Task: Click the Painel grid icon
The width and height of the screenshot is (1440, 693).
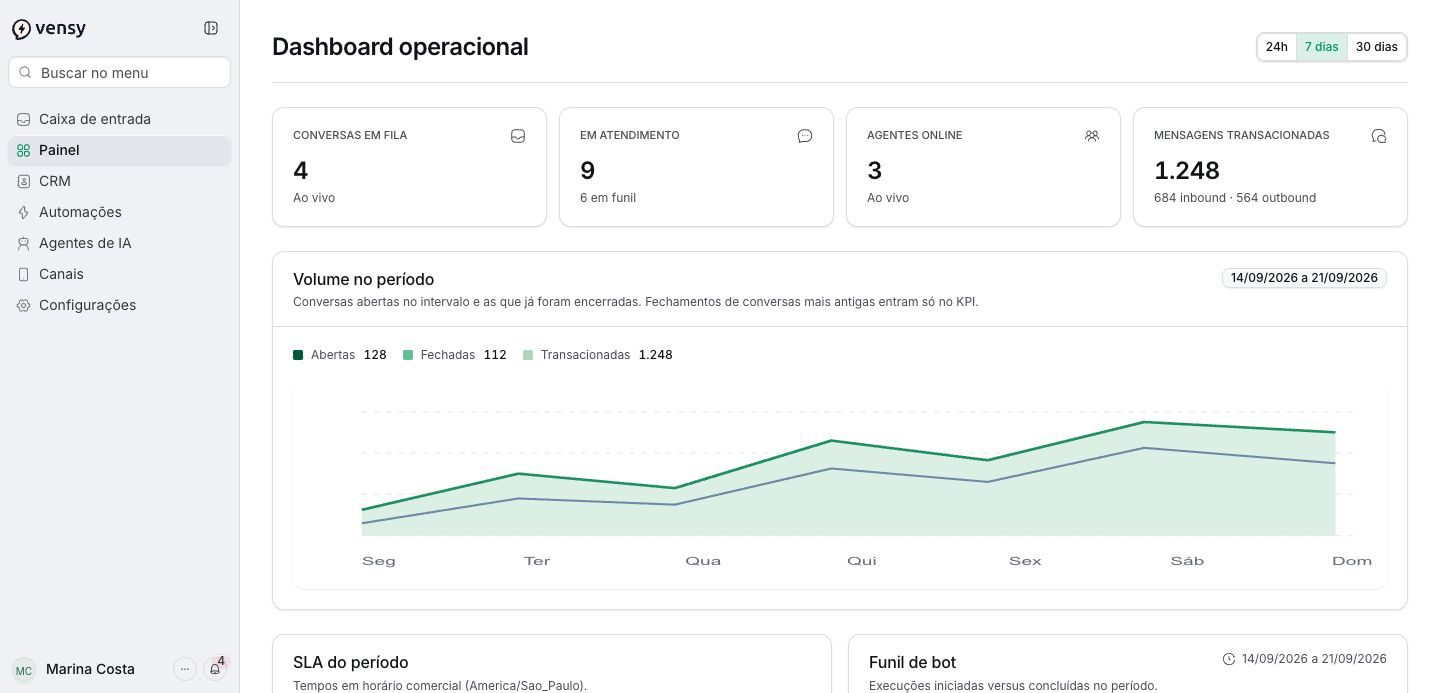Action: point(24,150)
